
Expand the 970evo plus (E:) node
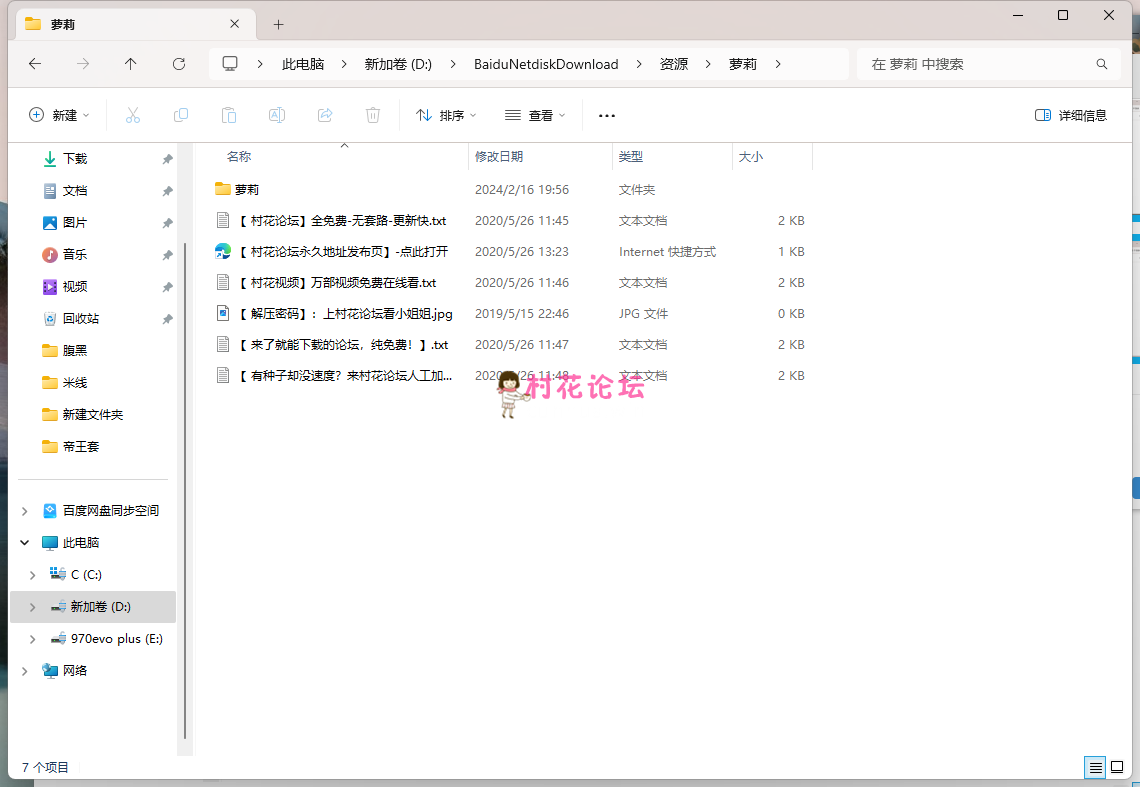point(33,639)
